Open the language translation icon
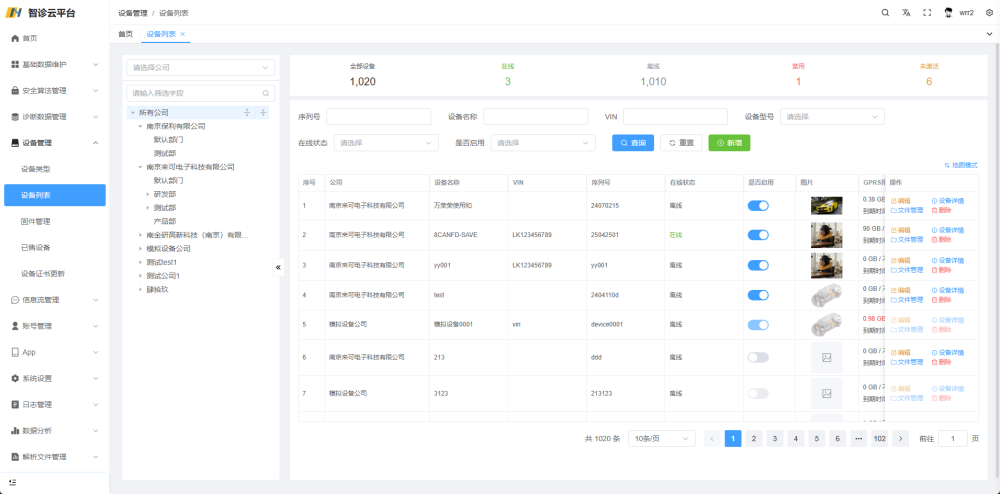Screen dimensions: 1000x494 (x=906, y=13)
